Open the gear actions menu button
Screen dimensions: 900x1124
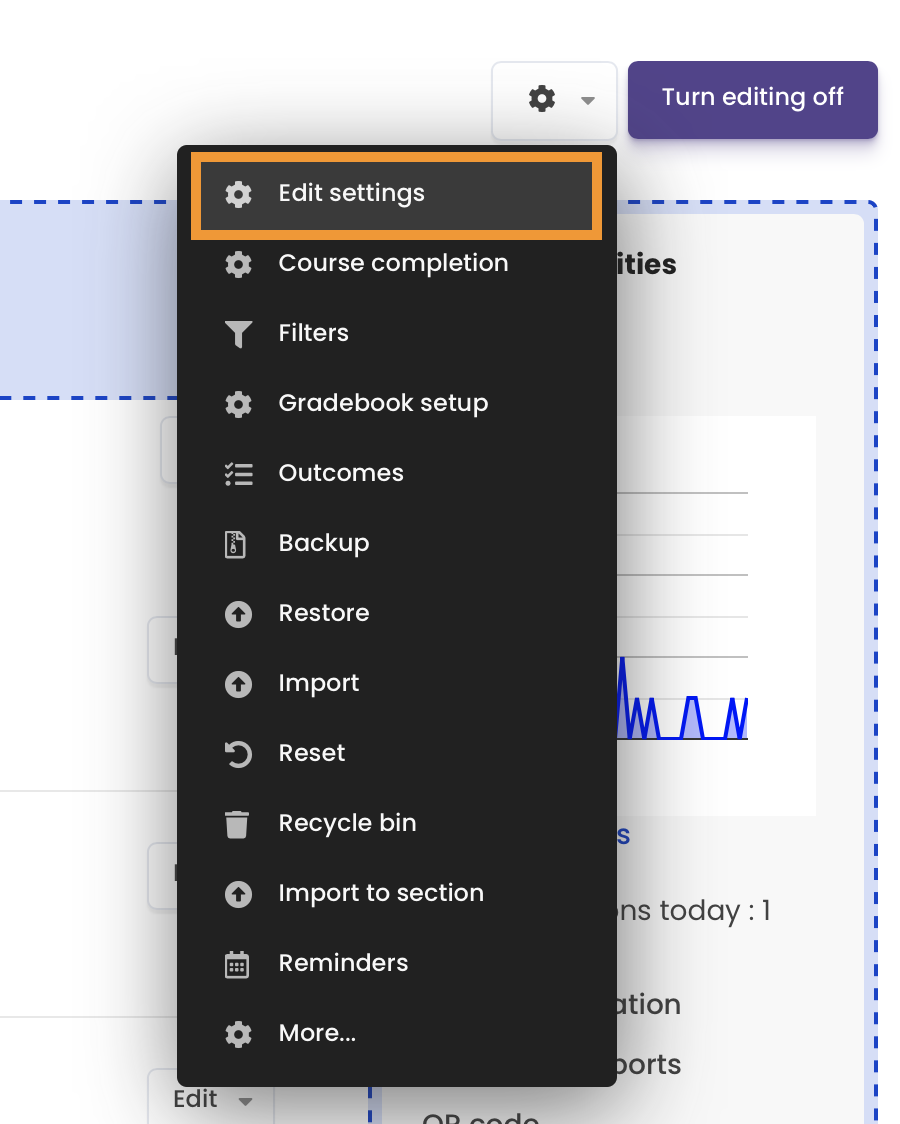554,100
